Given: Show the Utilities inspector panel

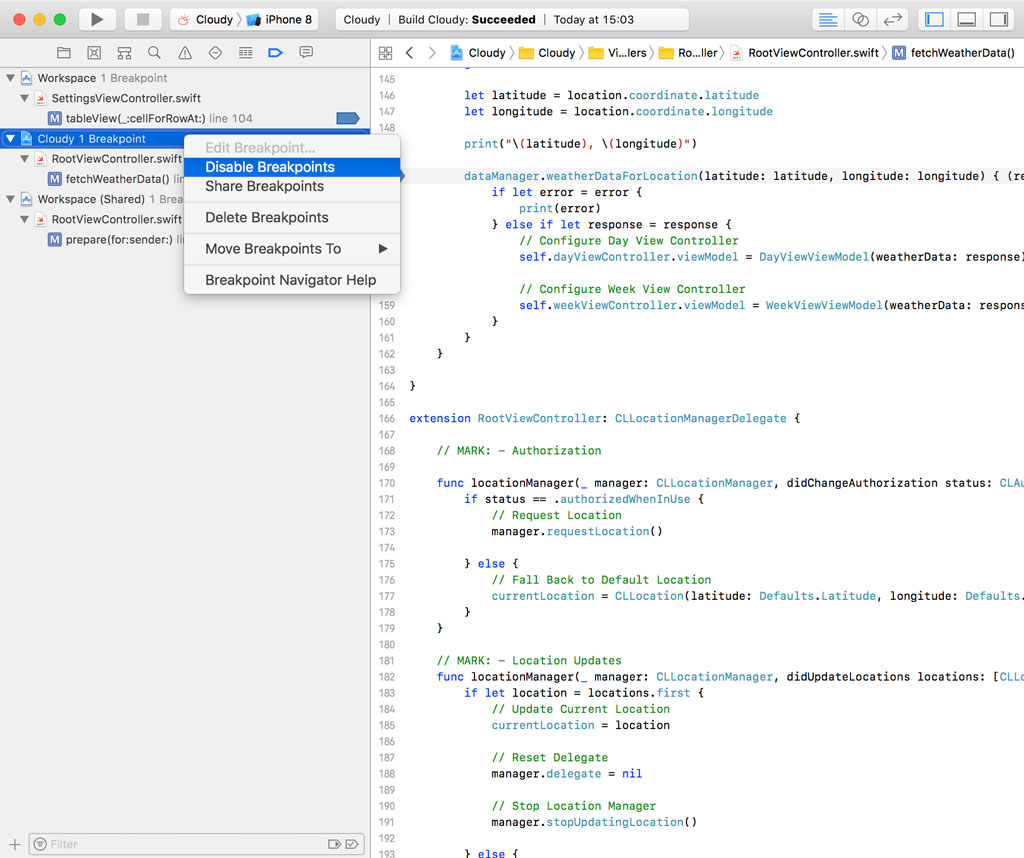Looking at the screenshot, I should pyautogui.click(x=999, y=18).
